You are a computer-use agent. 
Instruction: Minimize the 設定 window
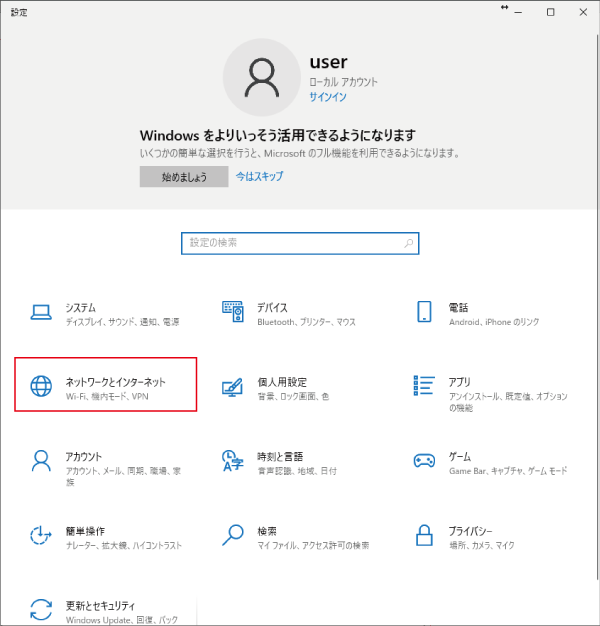tap(518, 12)
